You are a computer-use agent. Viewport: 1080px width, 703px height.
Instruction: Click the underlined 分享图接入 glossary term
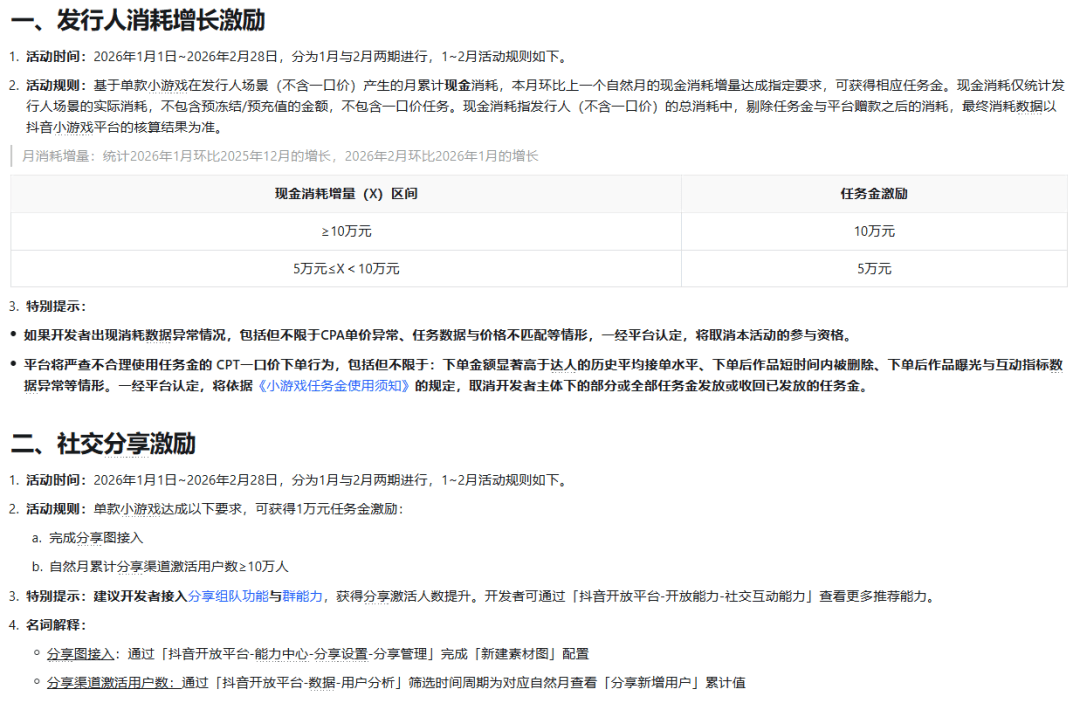click(80, 653)
